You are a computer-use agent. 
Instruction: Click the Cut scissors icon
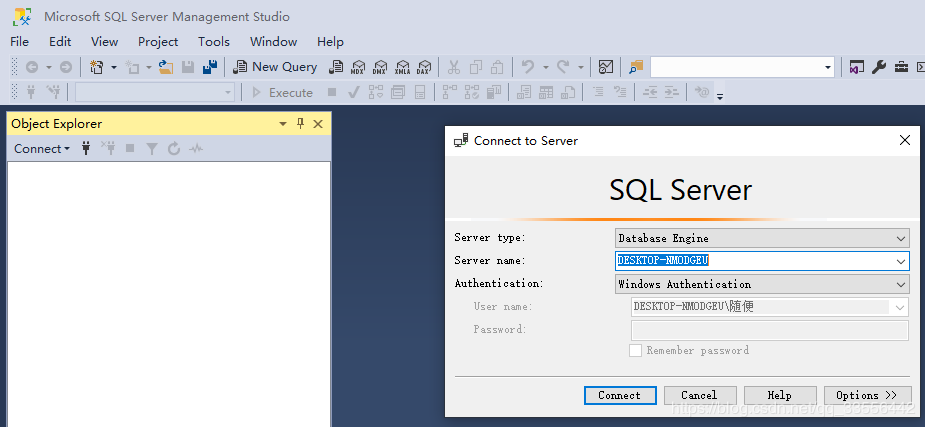coord(453,67)
